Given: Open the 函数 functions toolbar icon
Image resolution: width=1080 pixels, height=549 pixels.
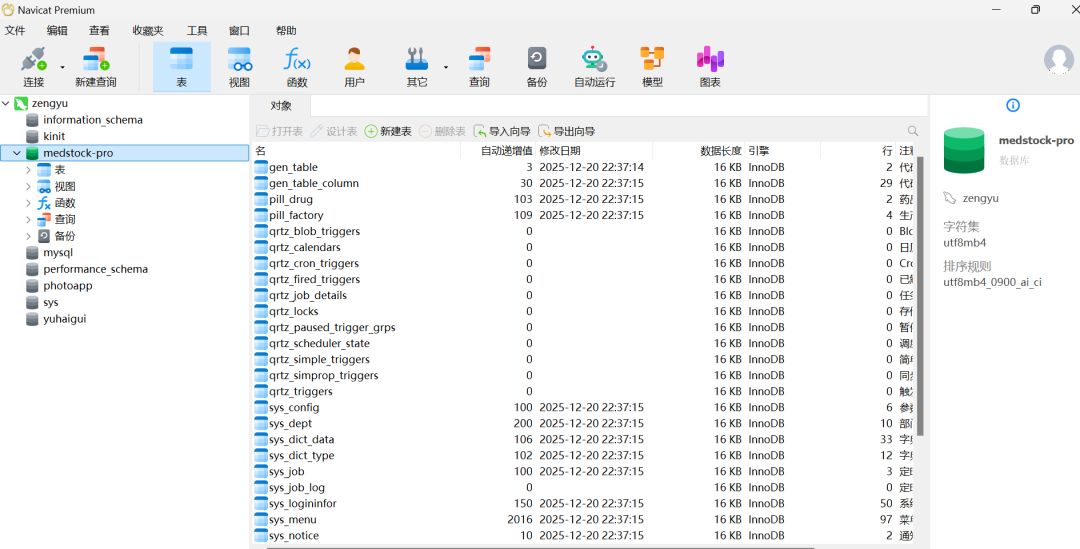Looking at the screenshot, I should [x=297, y=67].
